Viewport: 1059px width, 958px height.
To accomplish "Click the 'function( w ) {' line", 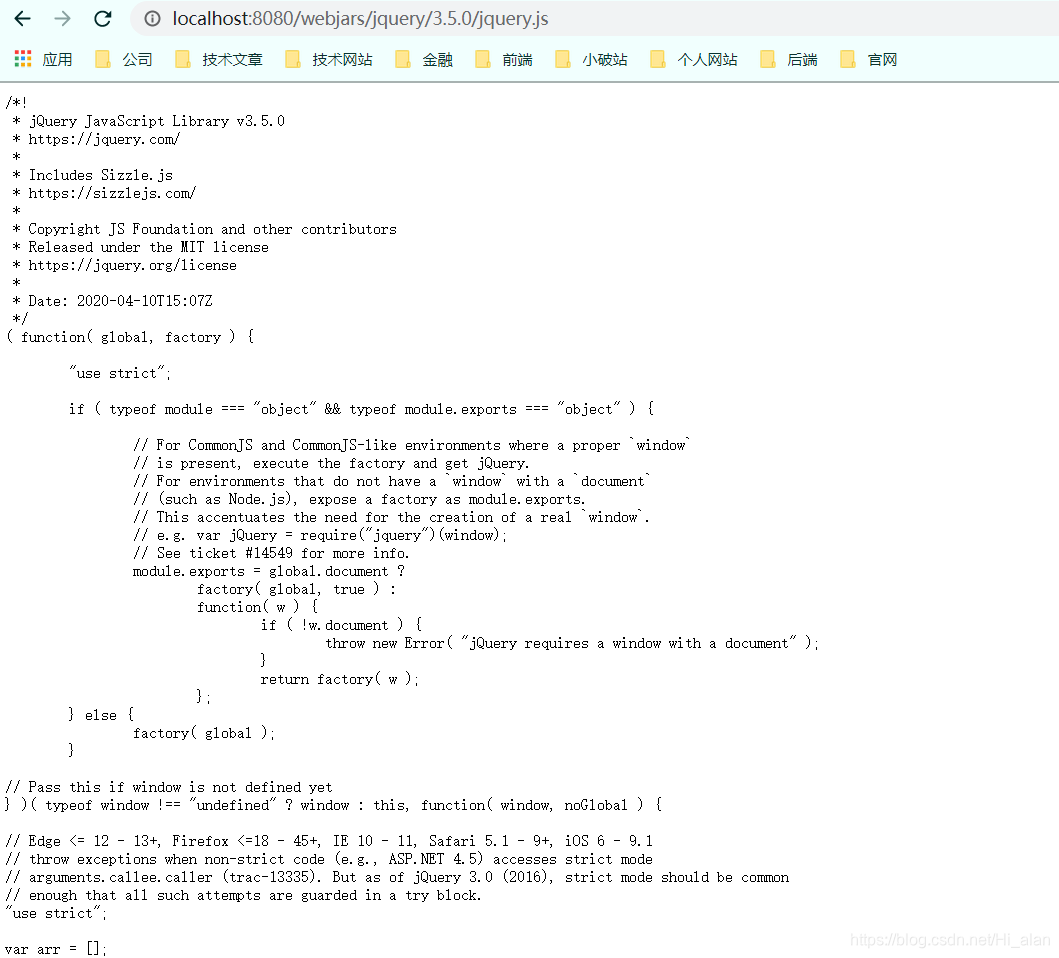I will tap(257, 607).
